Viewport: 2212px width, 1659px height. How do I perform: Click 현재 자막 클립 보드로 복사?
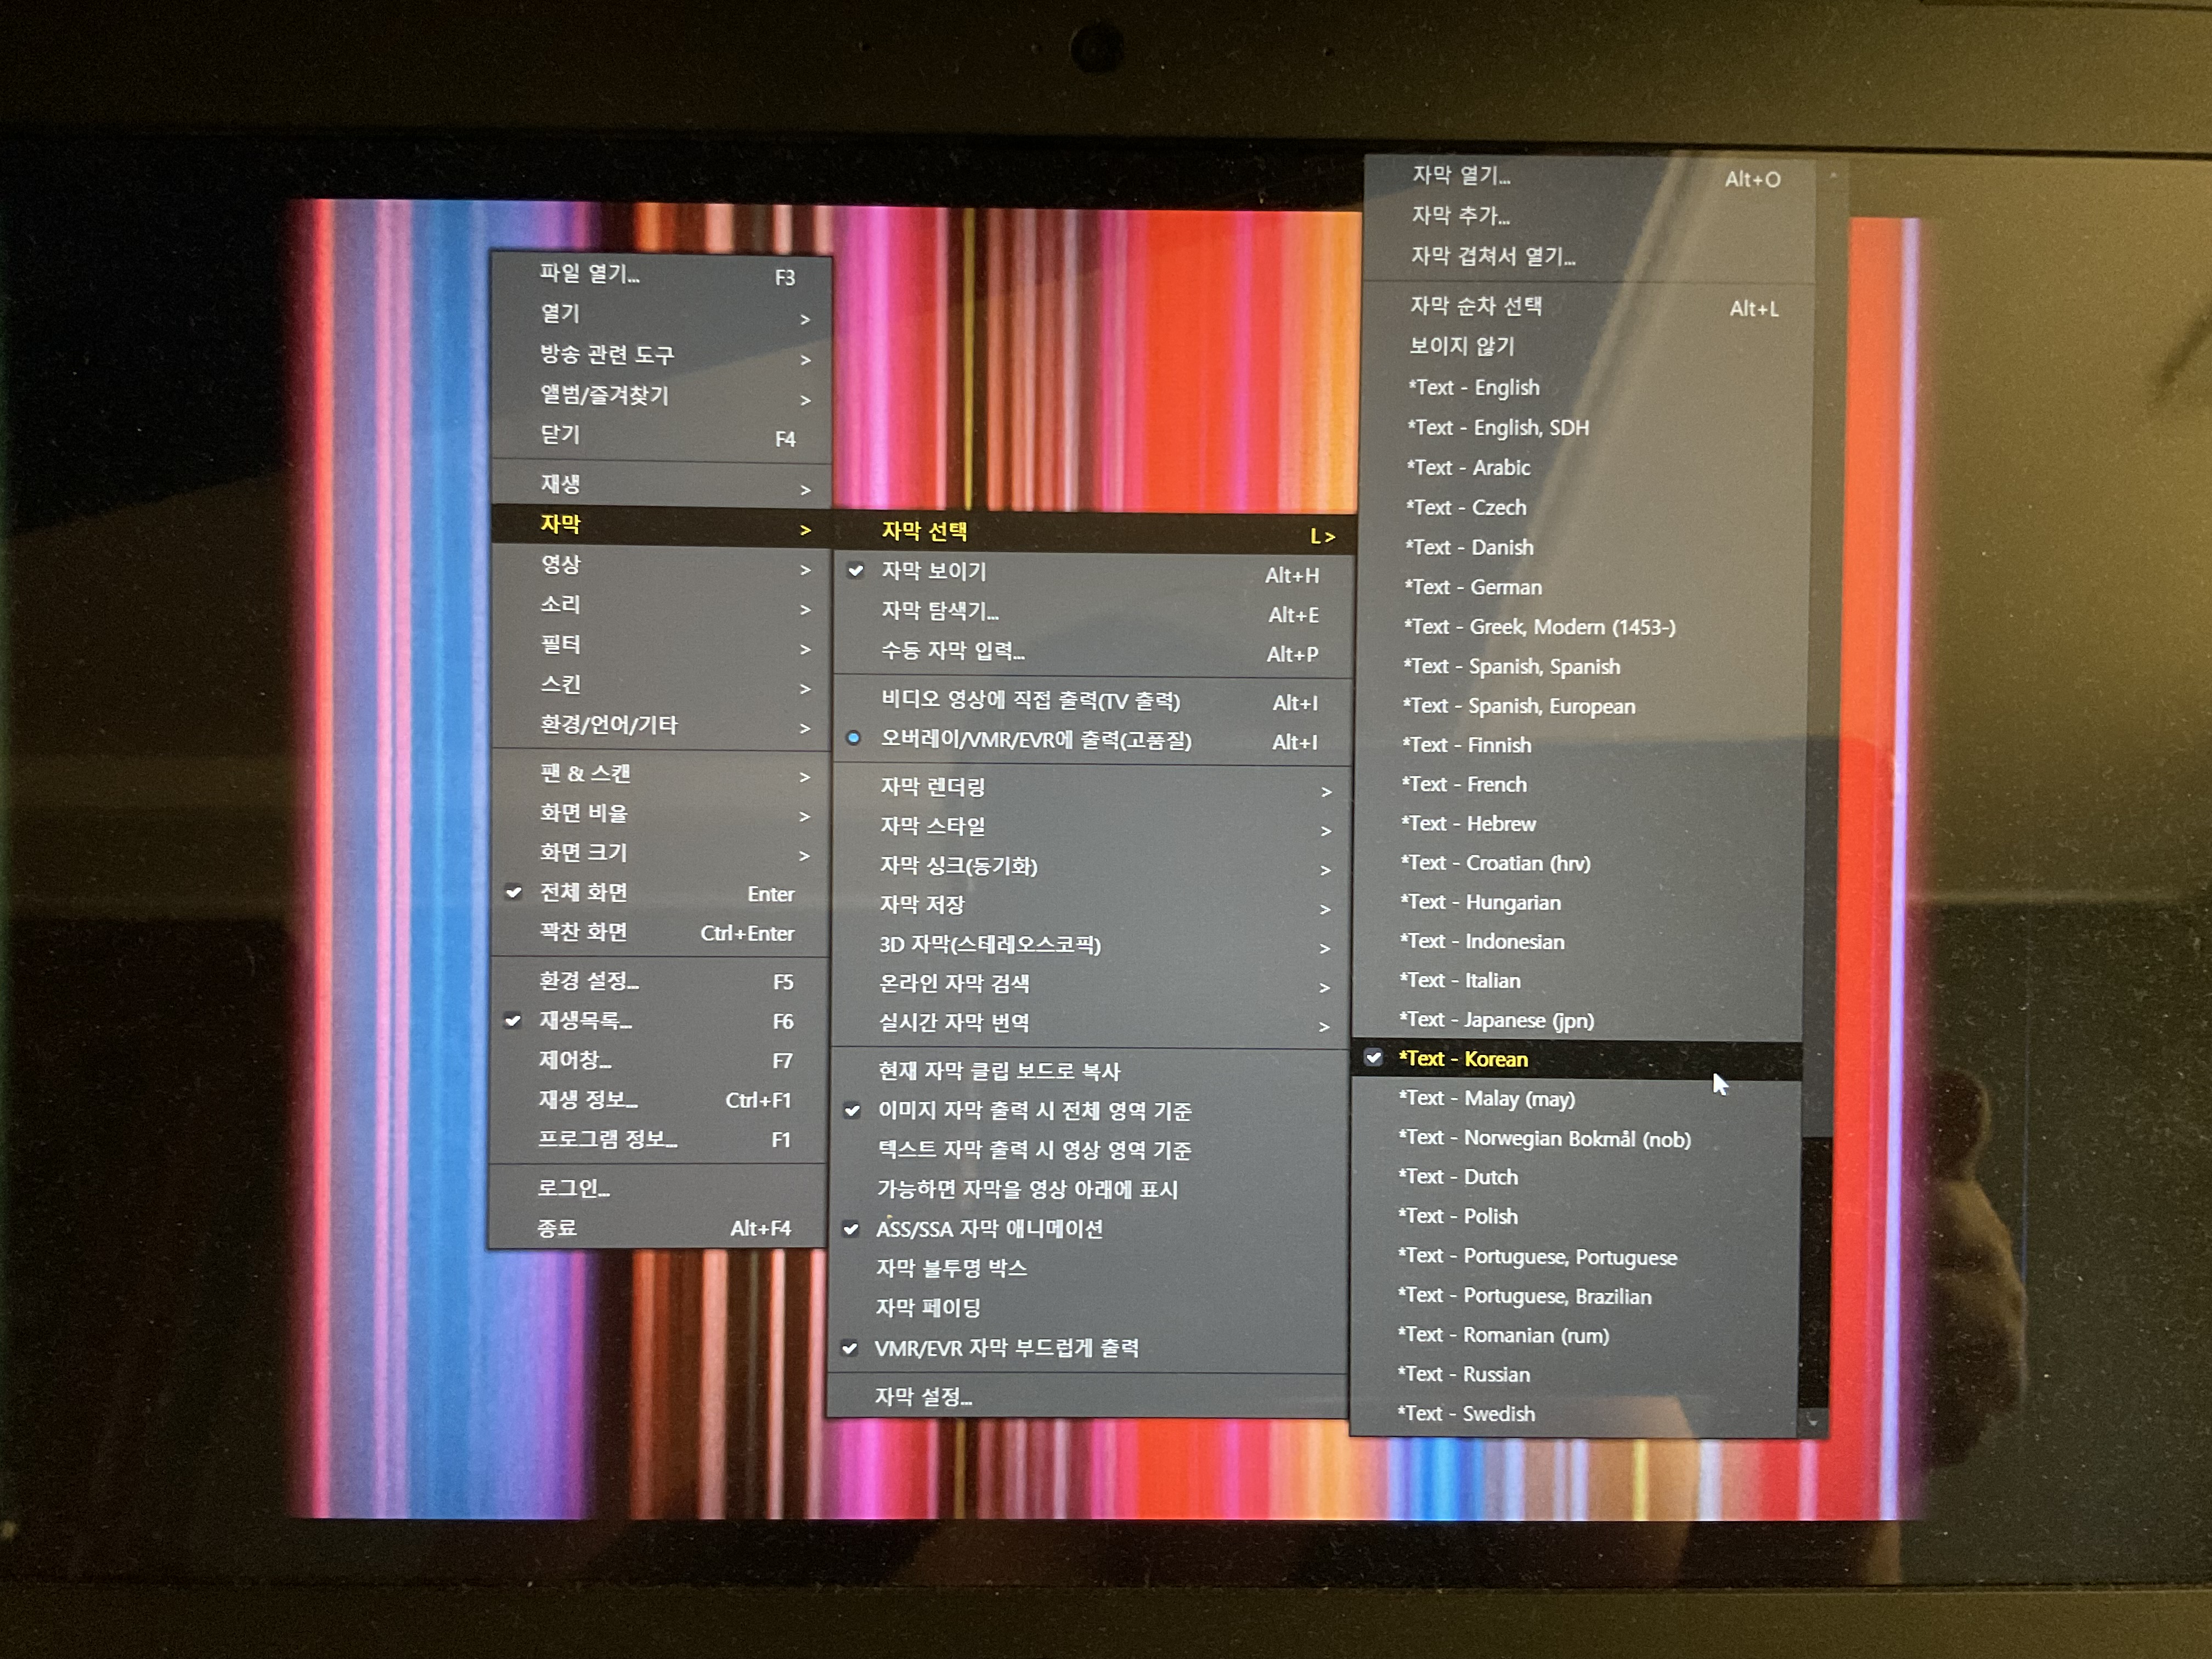pyautogui.click(x=1089, y=1072)
